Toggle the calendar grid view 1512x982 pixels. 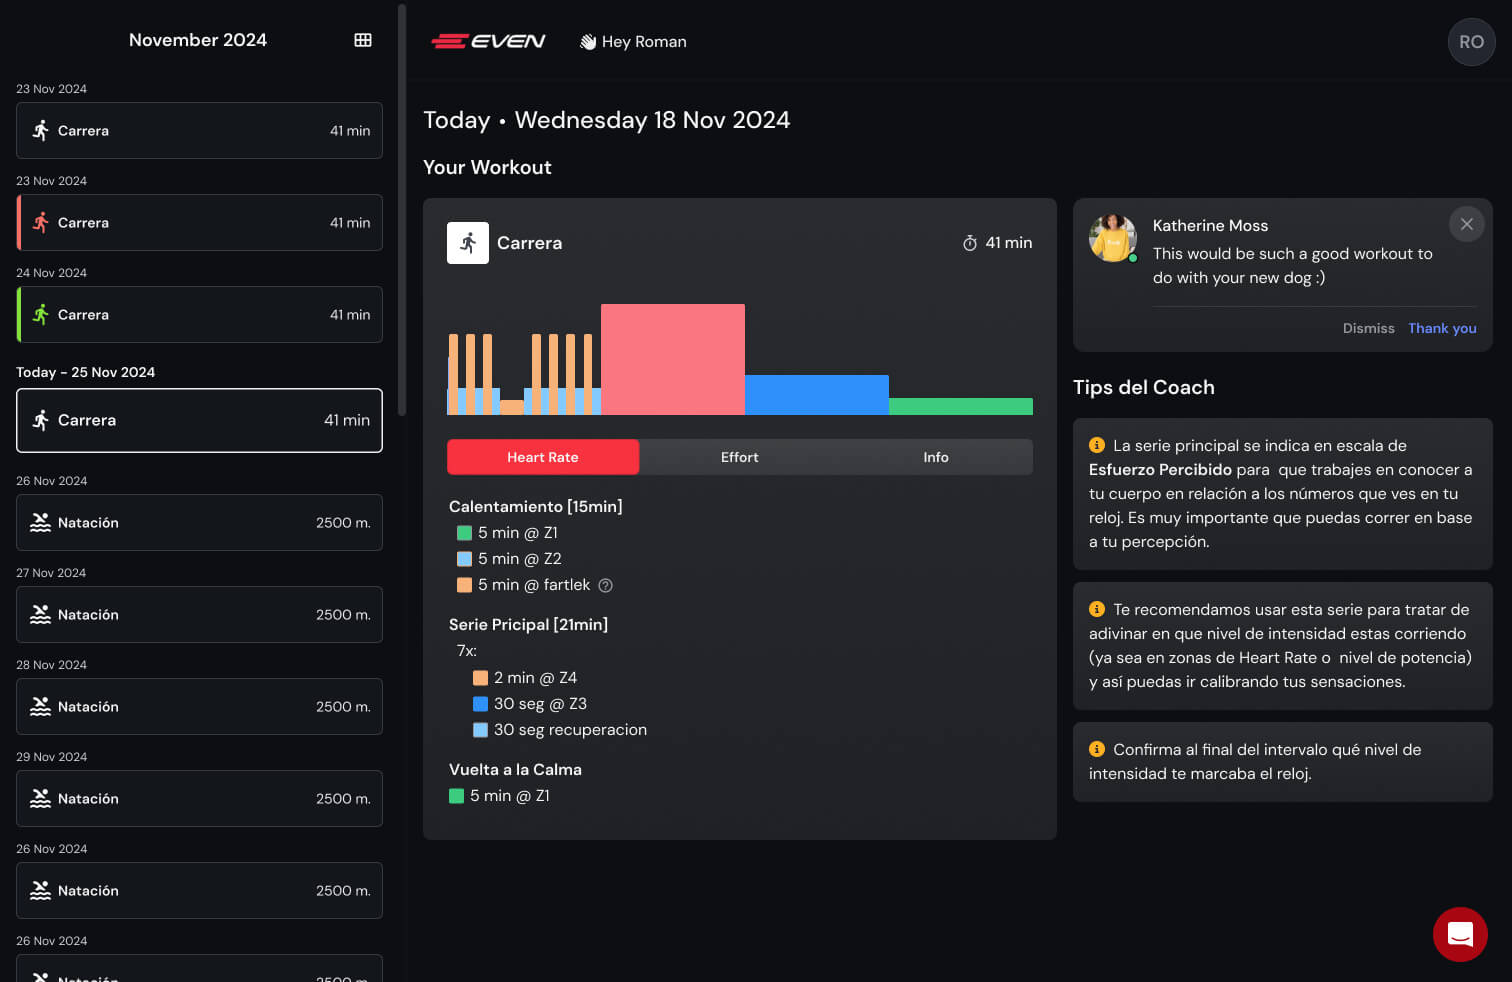coord(362,39)
